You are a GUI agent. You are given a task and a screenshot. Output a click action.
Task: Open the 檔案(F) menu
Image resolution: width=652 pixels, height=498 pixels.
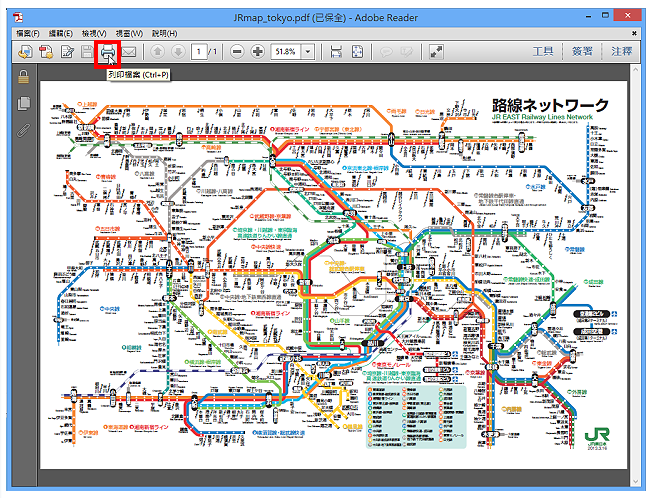(x=27, y=33)
